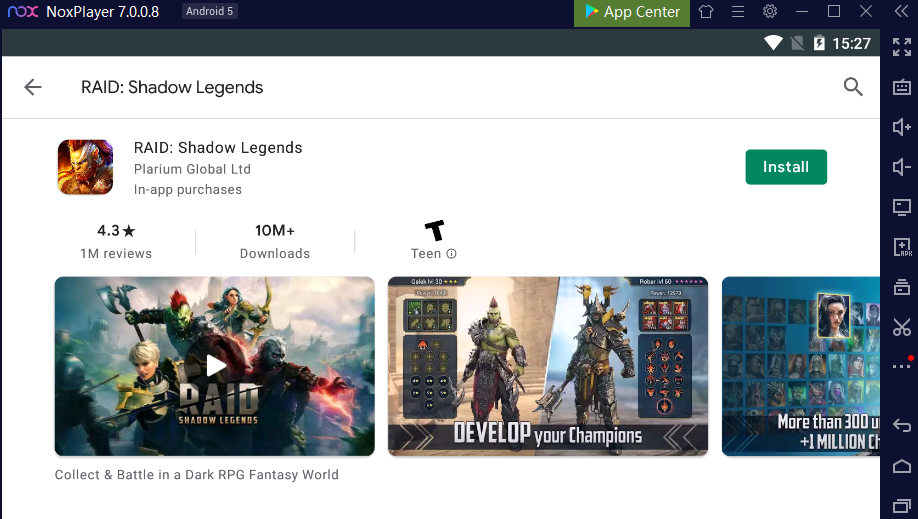Open the App Center in NoxPlayer title bar
The height and width of the screenshot is (519, 918).
632,12
